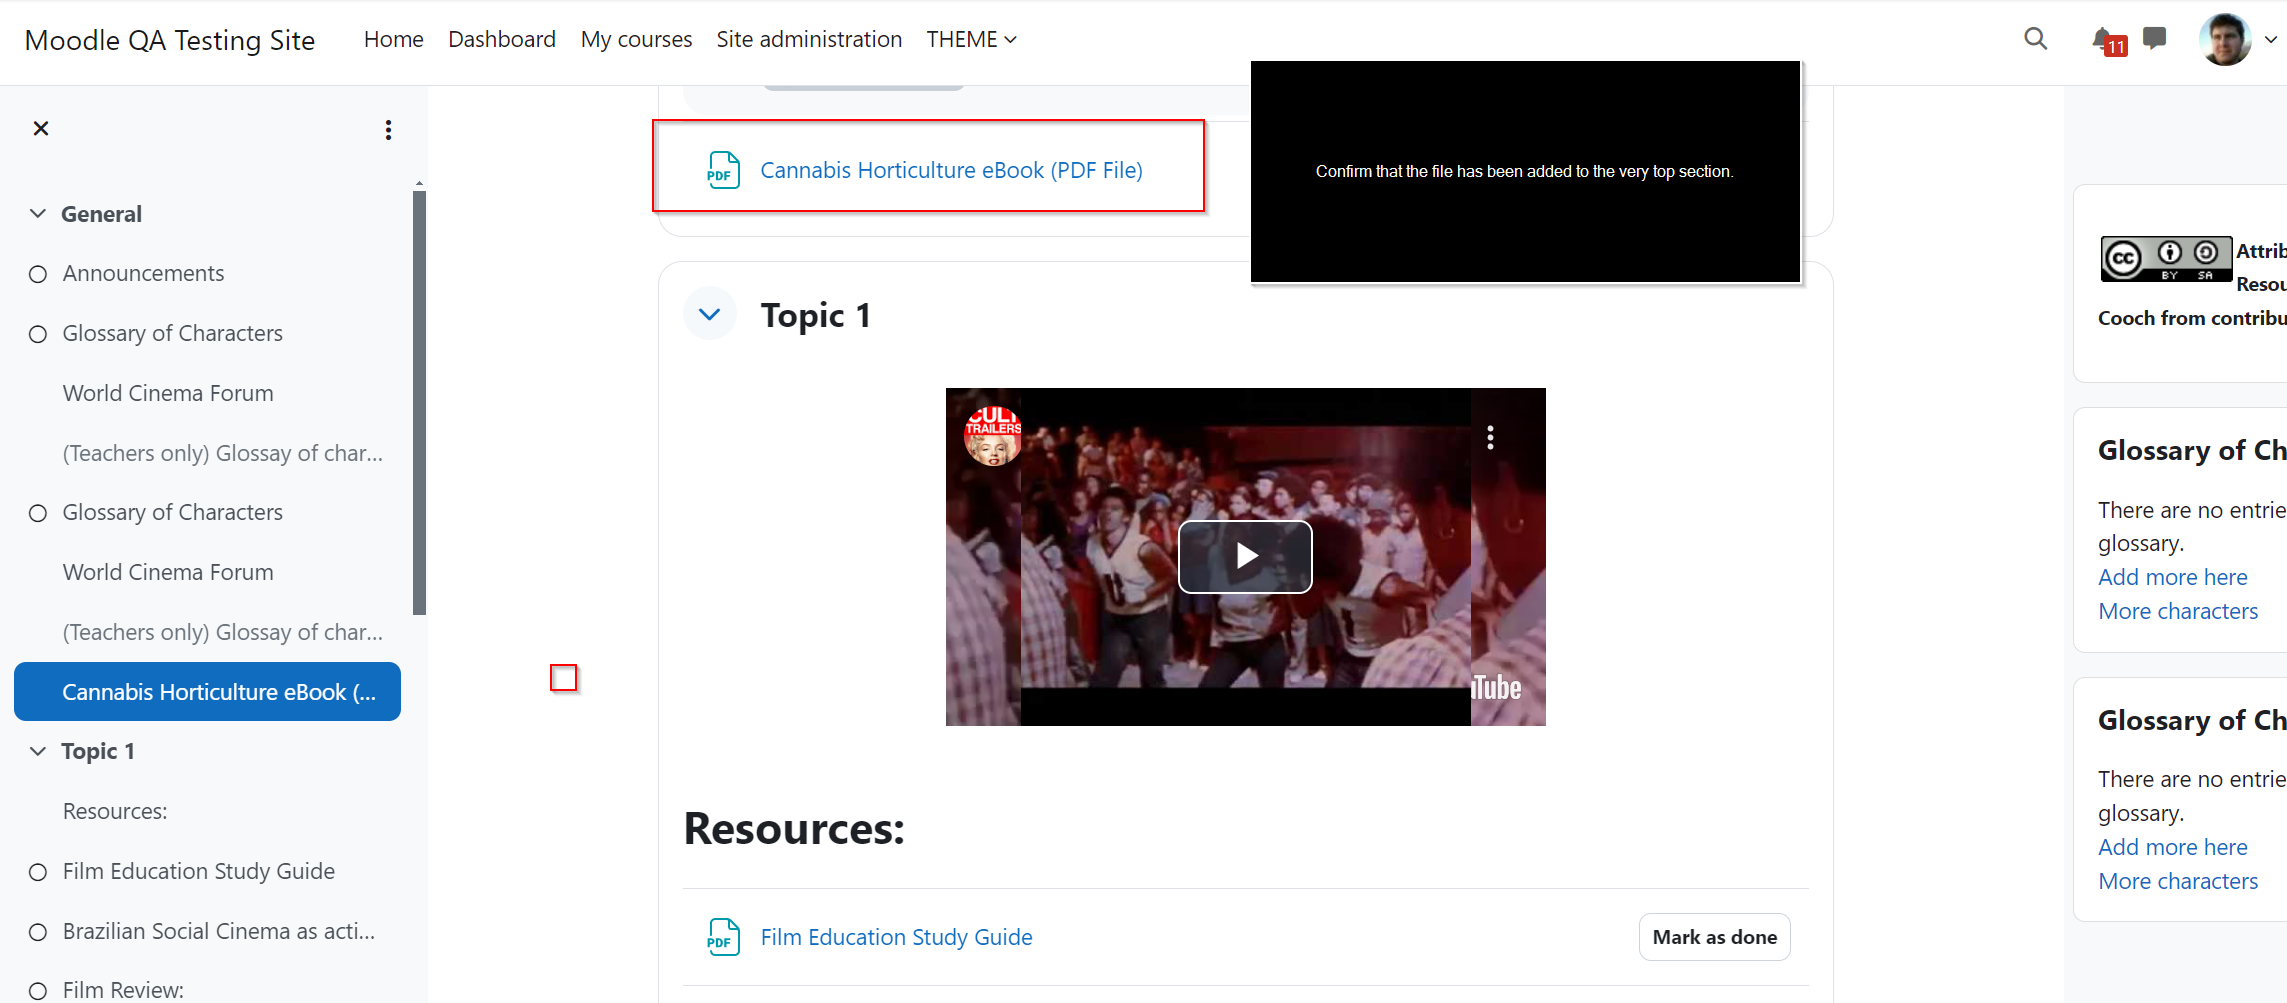The height and width of the screenshot is (1003, 2287).
Task: Click the Cult Trailers channel avatar
Action: [992, 436]
